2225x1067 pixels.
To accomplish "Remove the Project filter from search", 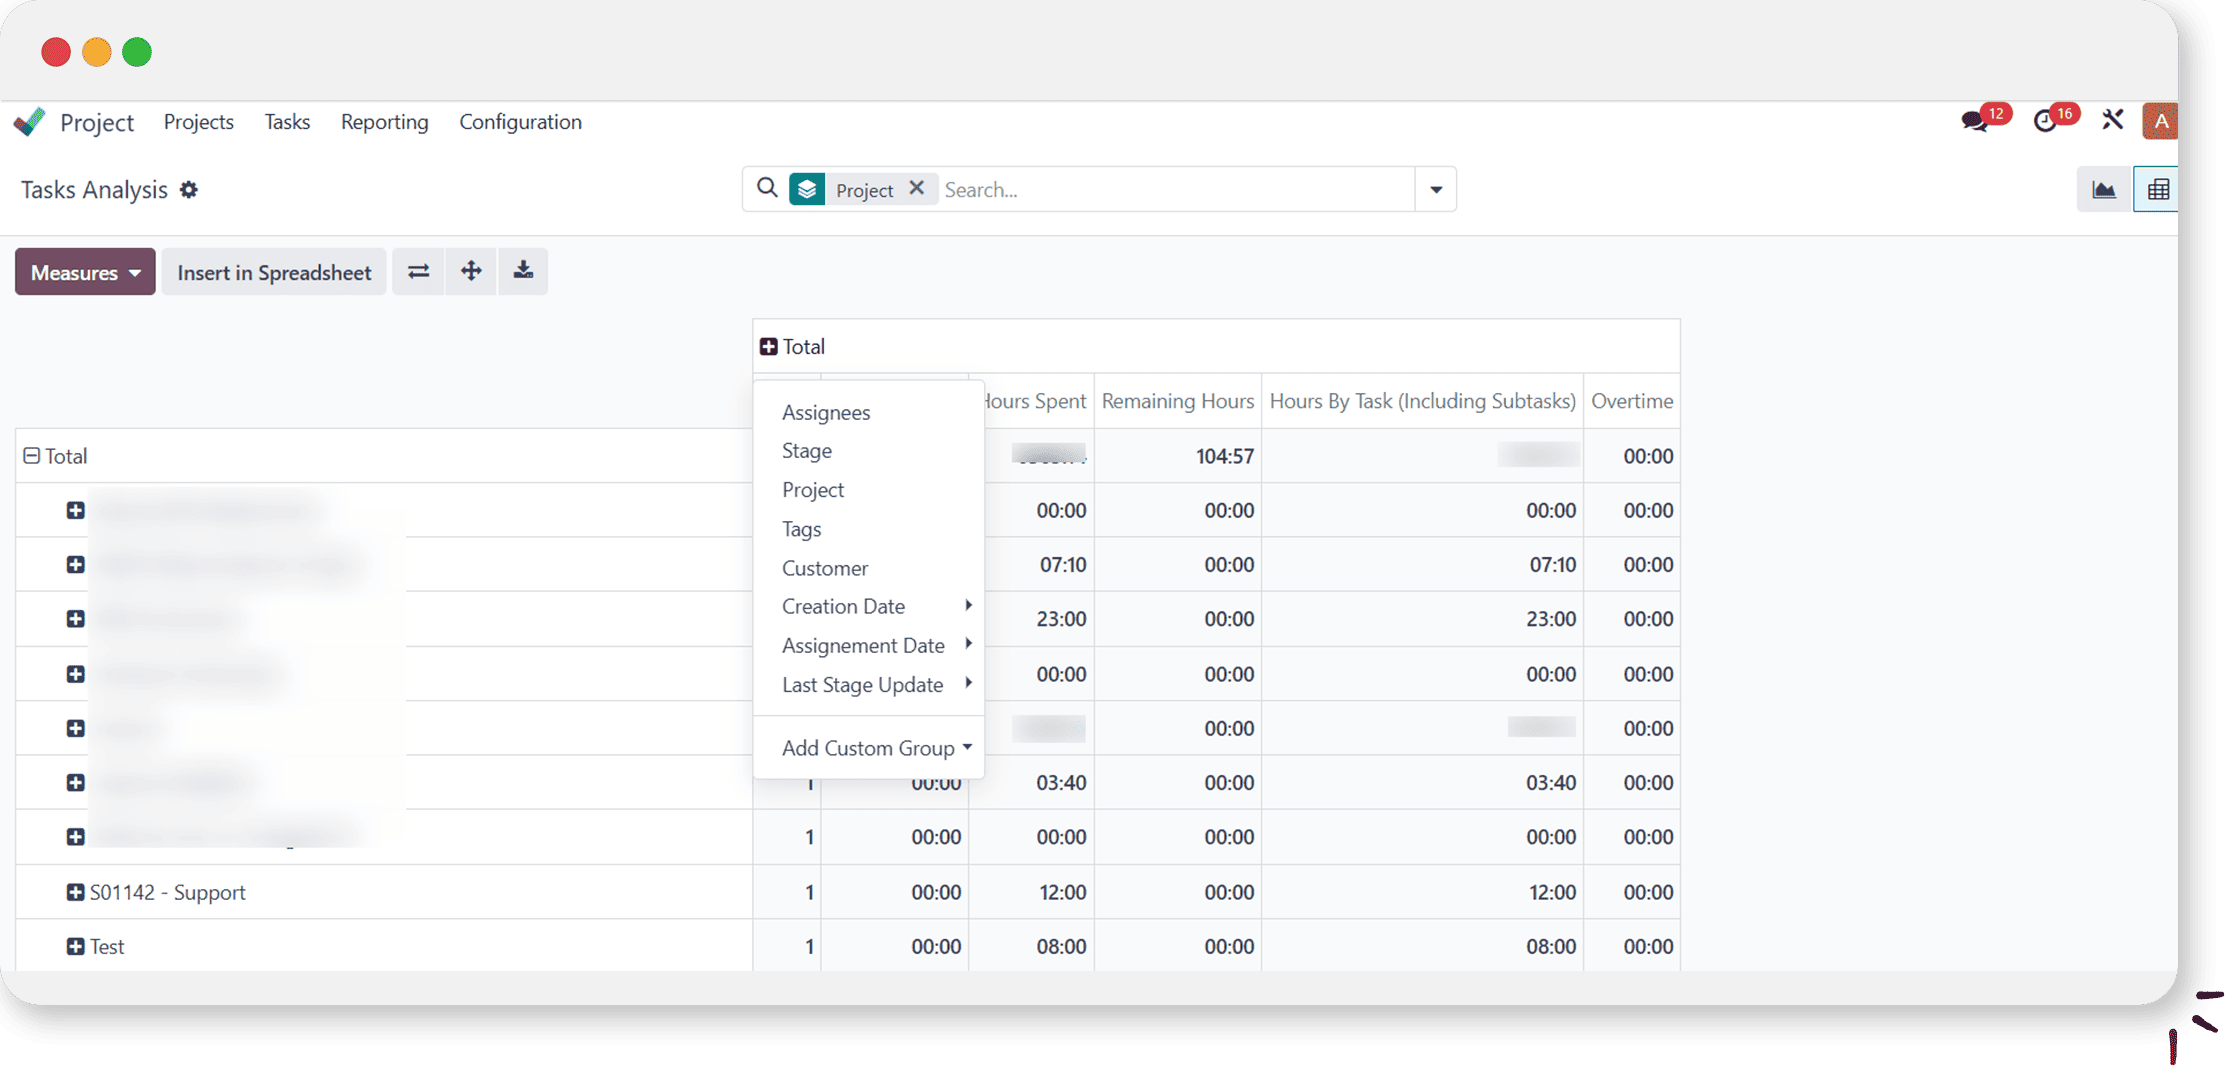I will 916,189.
